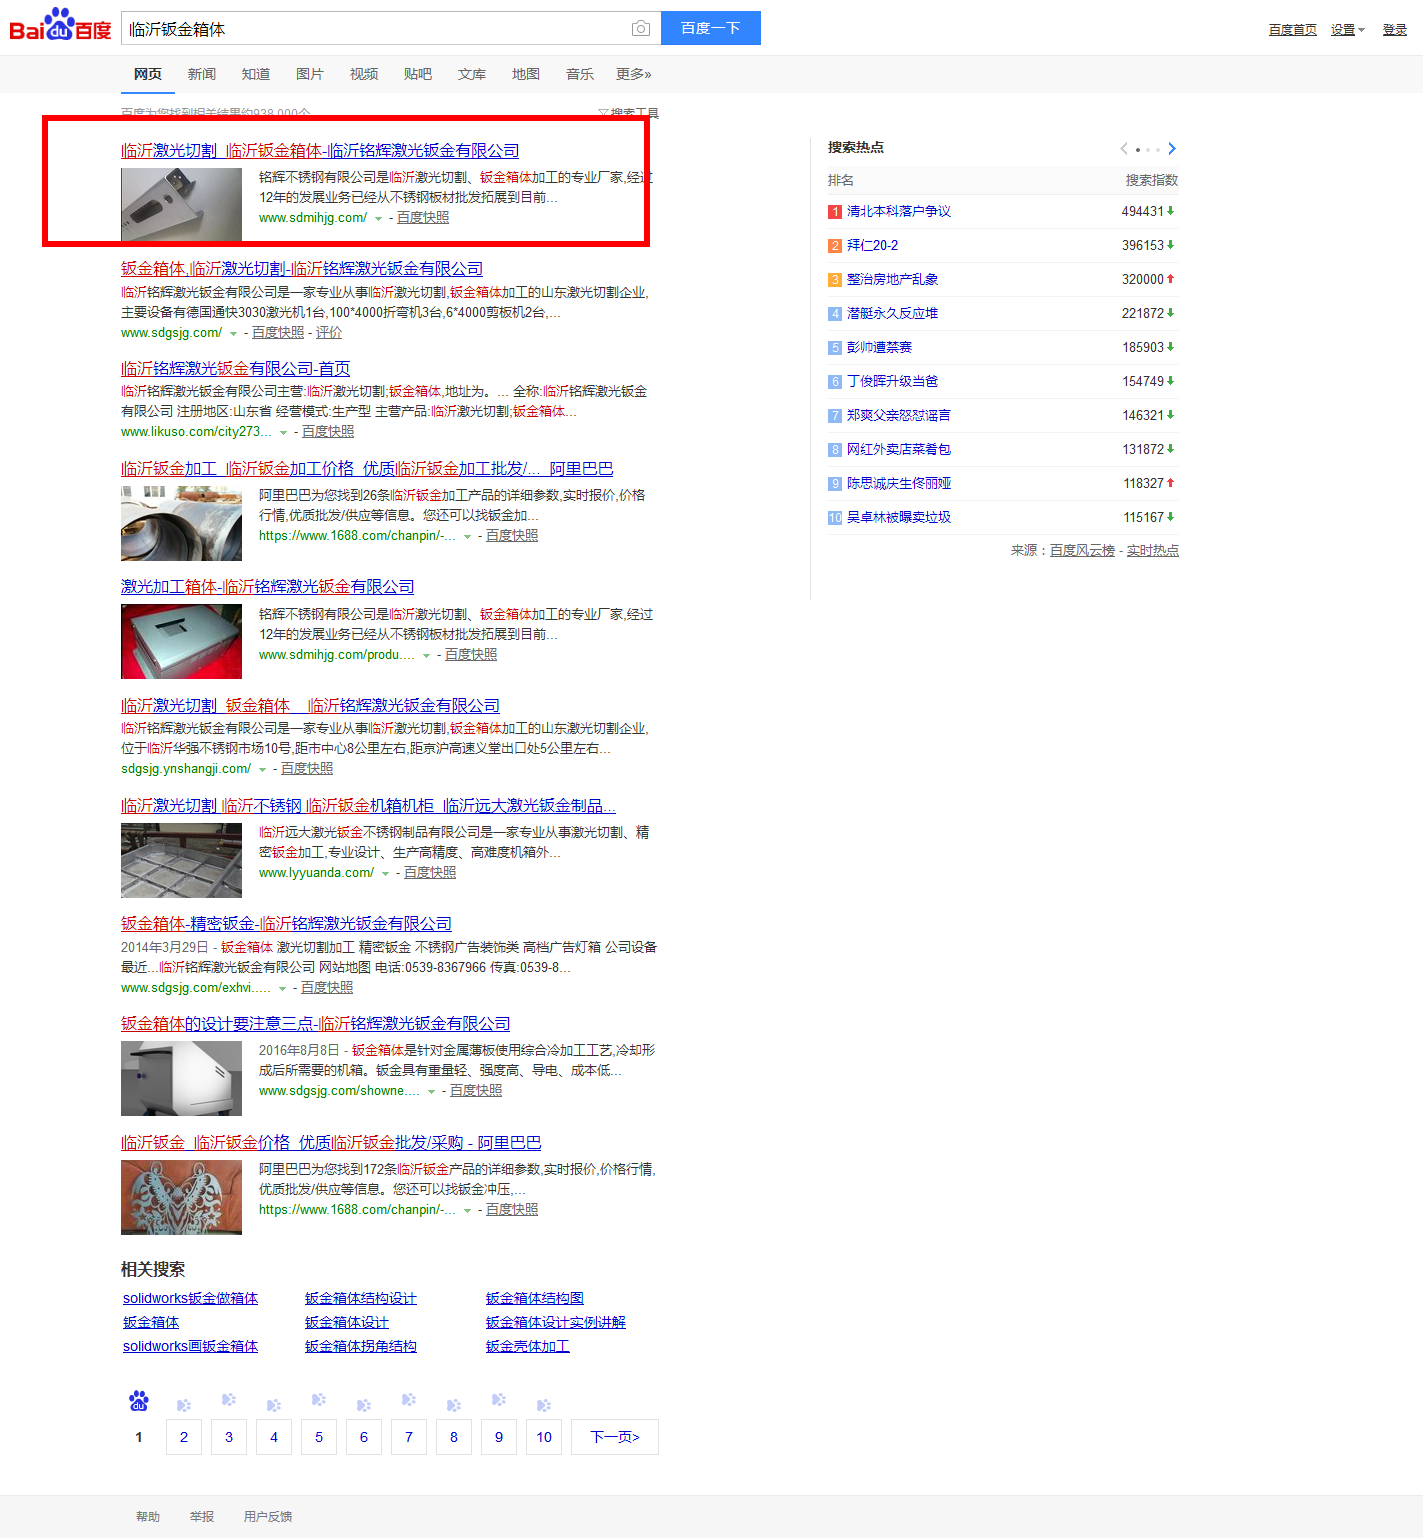The image size is (1423, 1538).
Task: Click the 下一页 next page button
Action: 614,1437
